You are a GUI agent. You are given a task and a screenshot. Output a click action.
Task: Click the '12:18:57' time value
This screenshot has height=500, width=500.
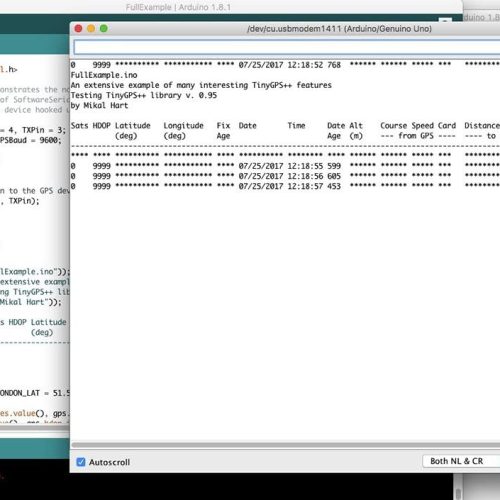point(305,186)
